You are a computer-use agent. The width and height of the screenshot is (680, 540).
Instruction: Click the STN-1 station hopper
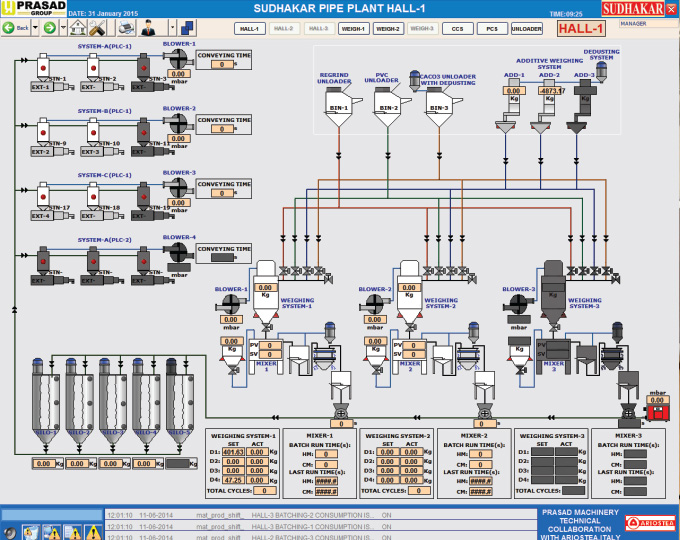click(43, 67)
